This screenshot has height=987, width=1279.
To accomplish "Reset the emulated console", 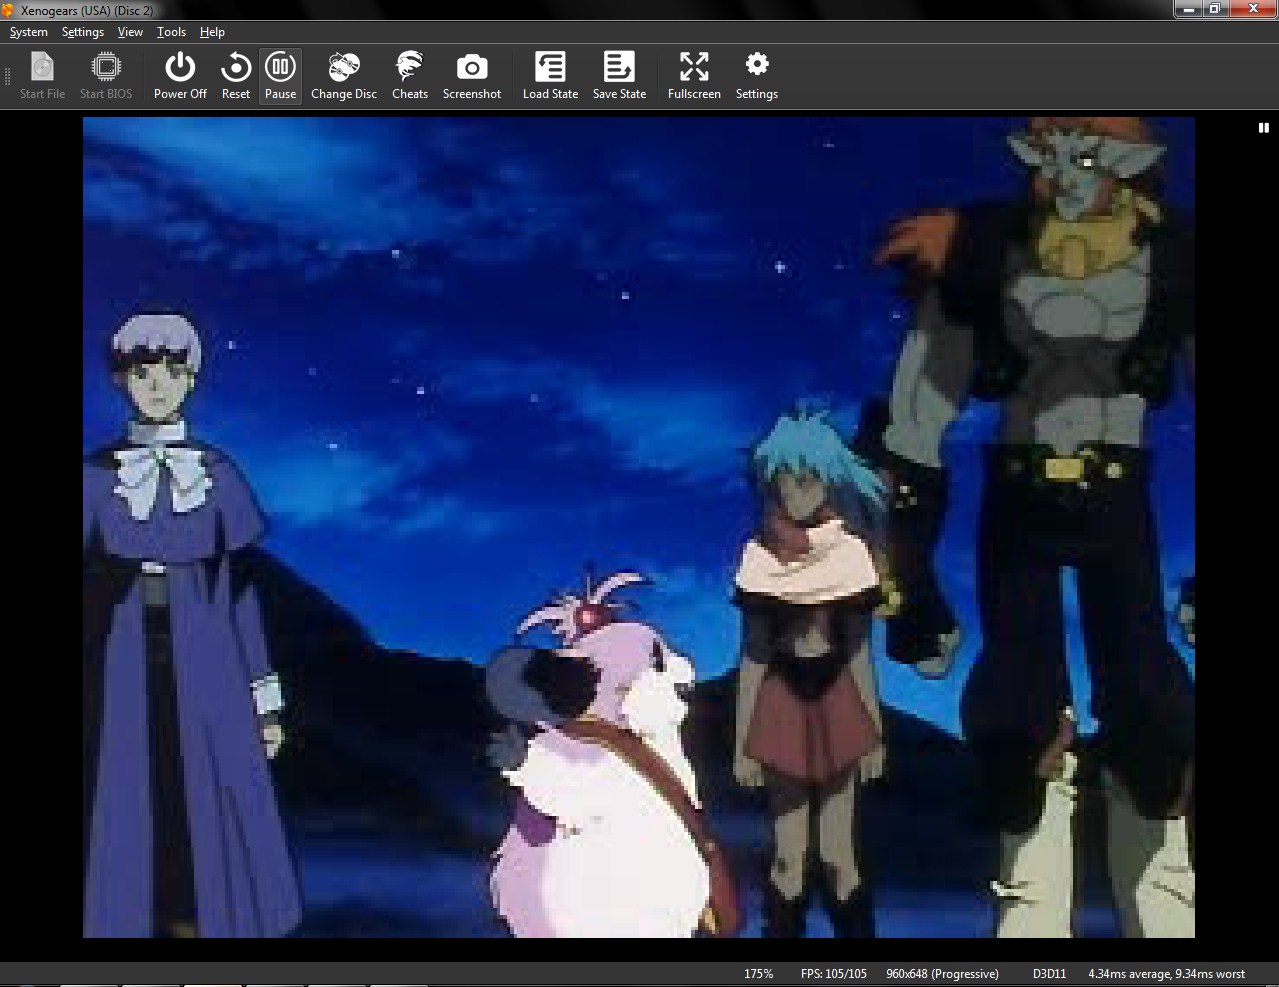I will point(236,76).
